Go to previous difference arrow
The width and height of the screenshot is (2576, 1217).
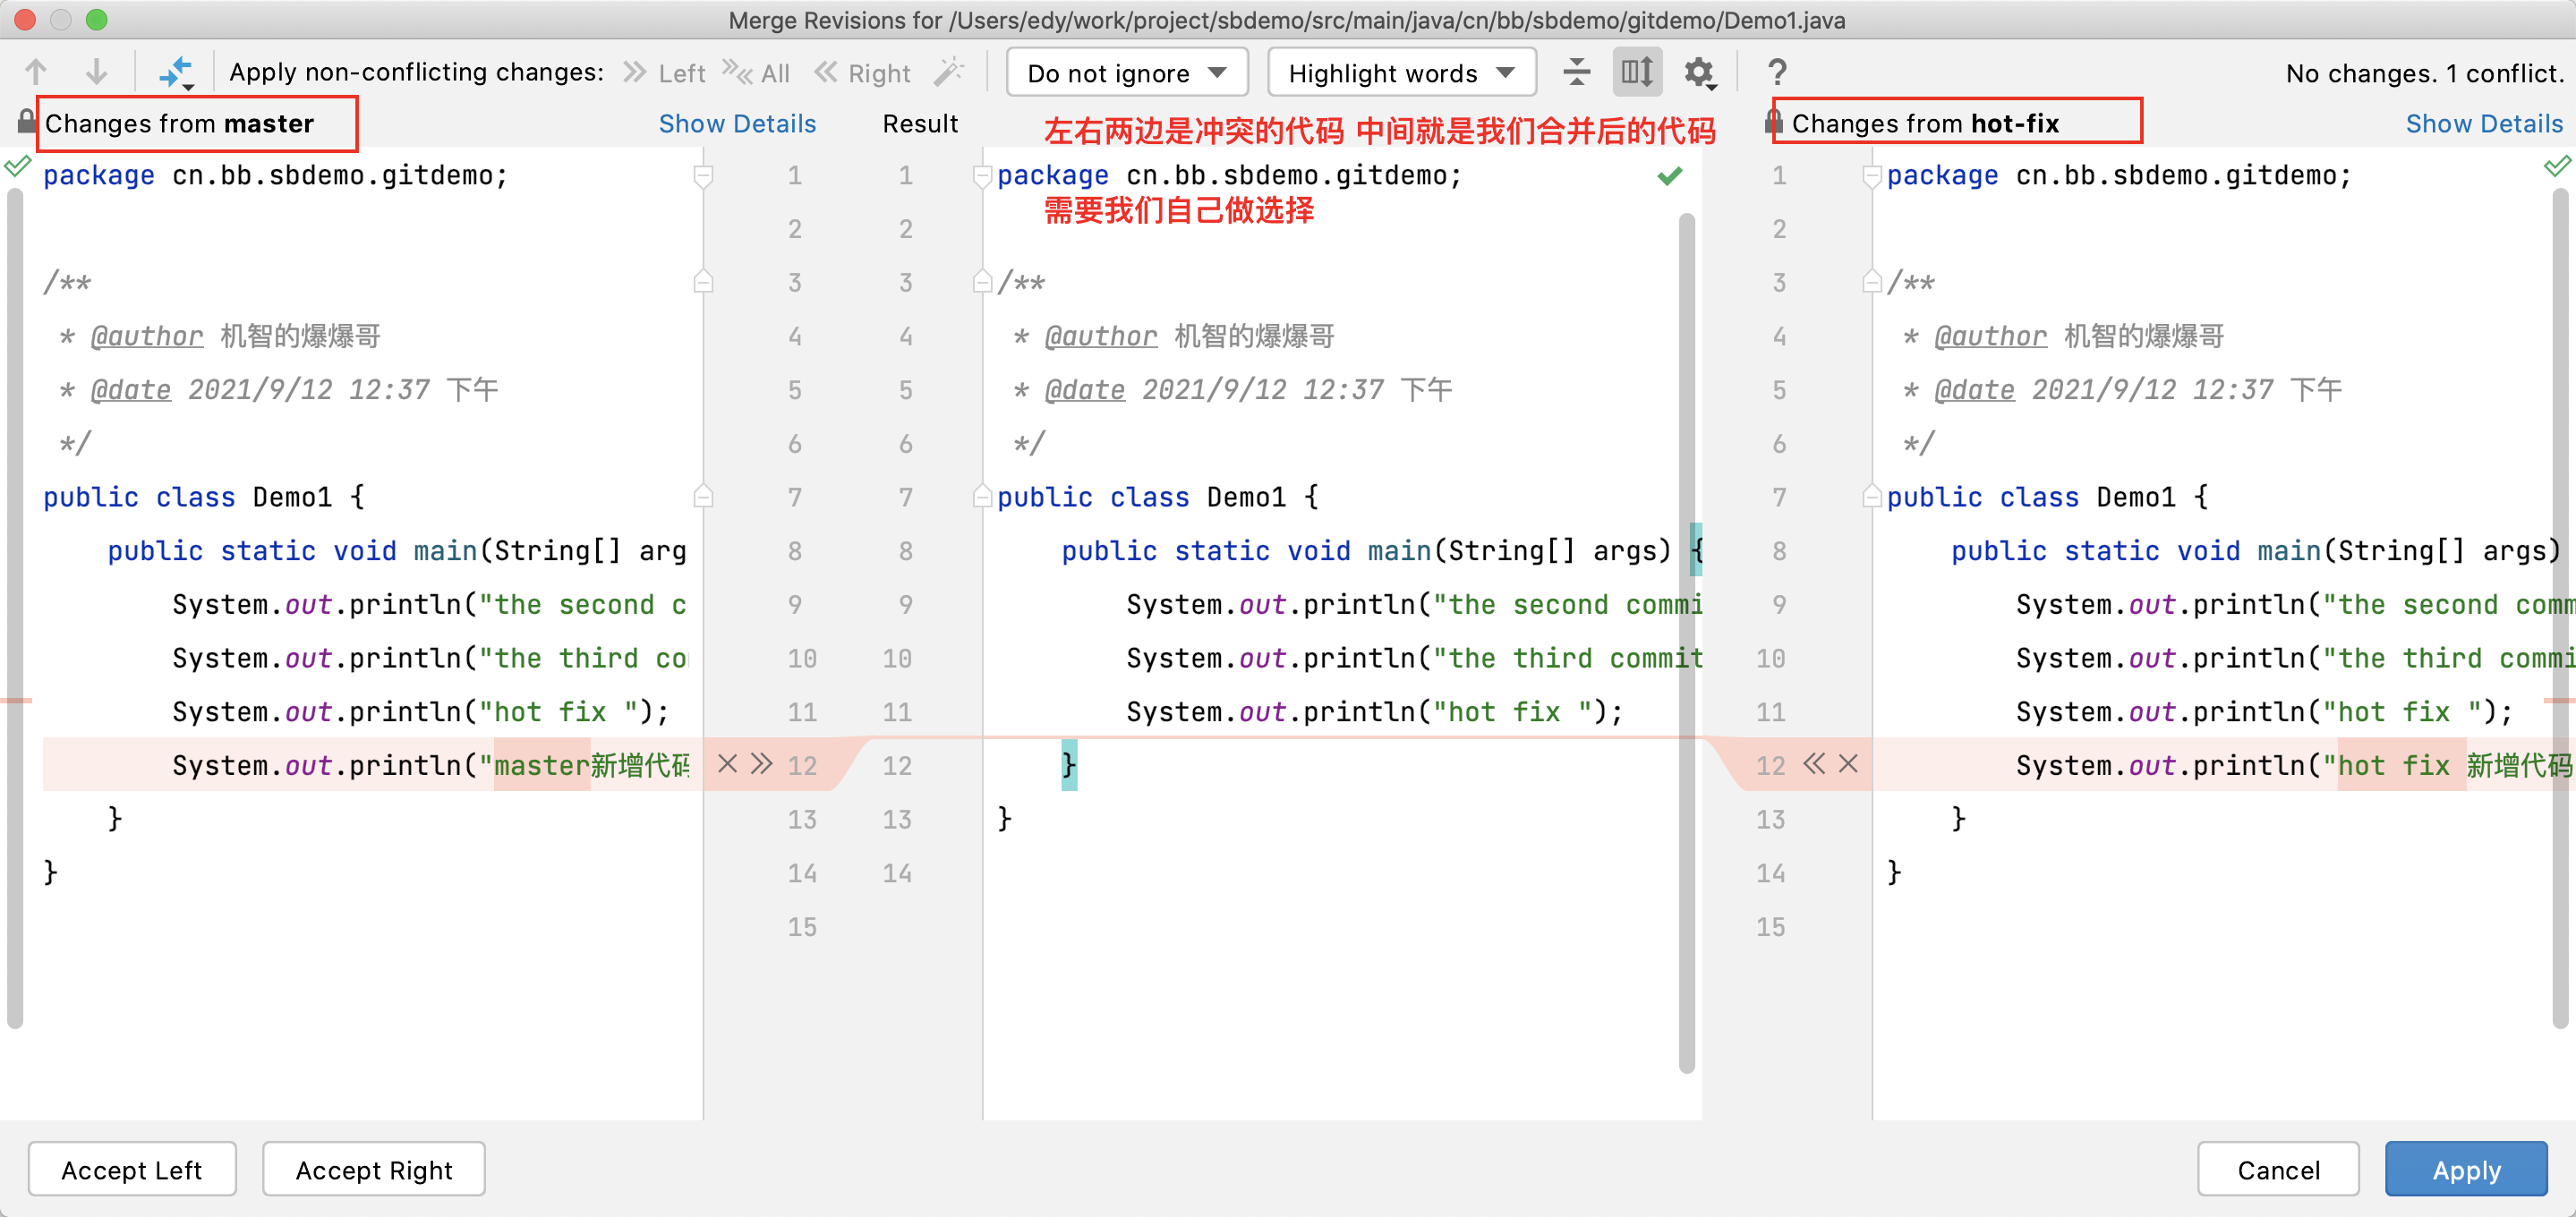coord(36,72)
